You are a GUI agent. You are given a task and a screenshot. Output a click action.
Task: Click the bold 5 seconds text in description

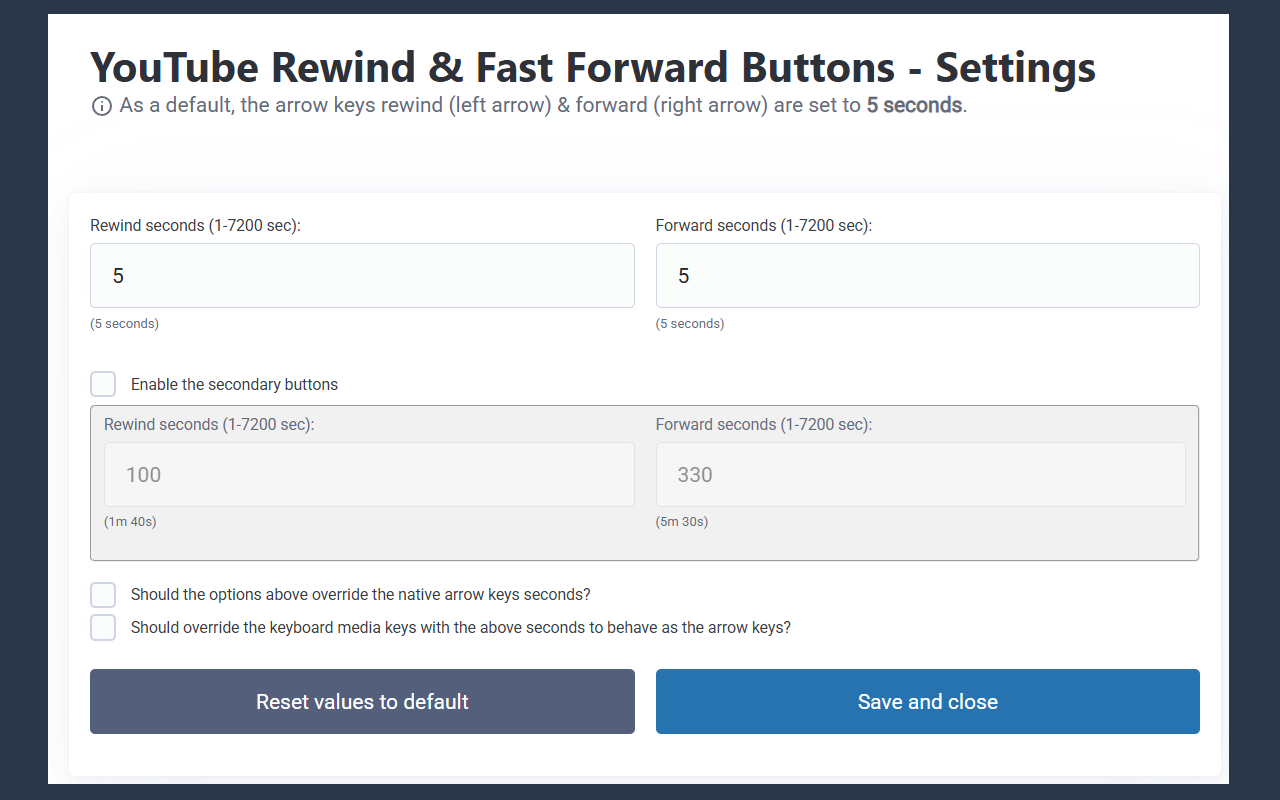point(913,104)
